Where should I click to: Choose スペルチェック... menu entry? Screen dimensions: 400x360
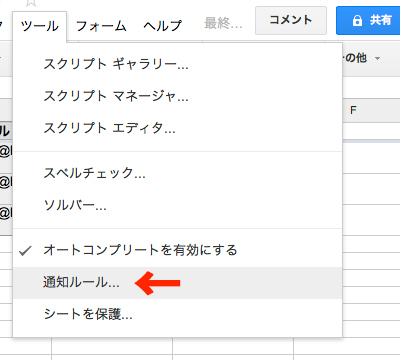point(177,173)
